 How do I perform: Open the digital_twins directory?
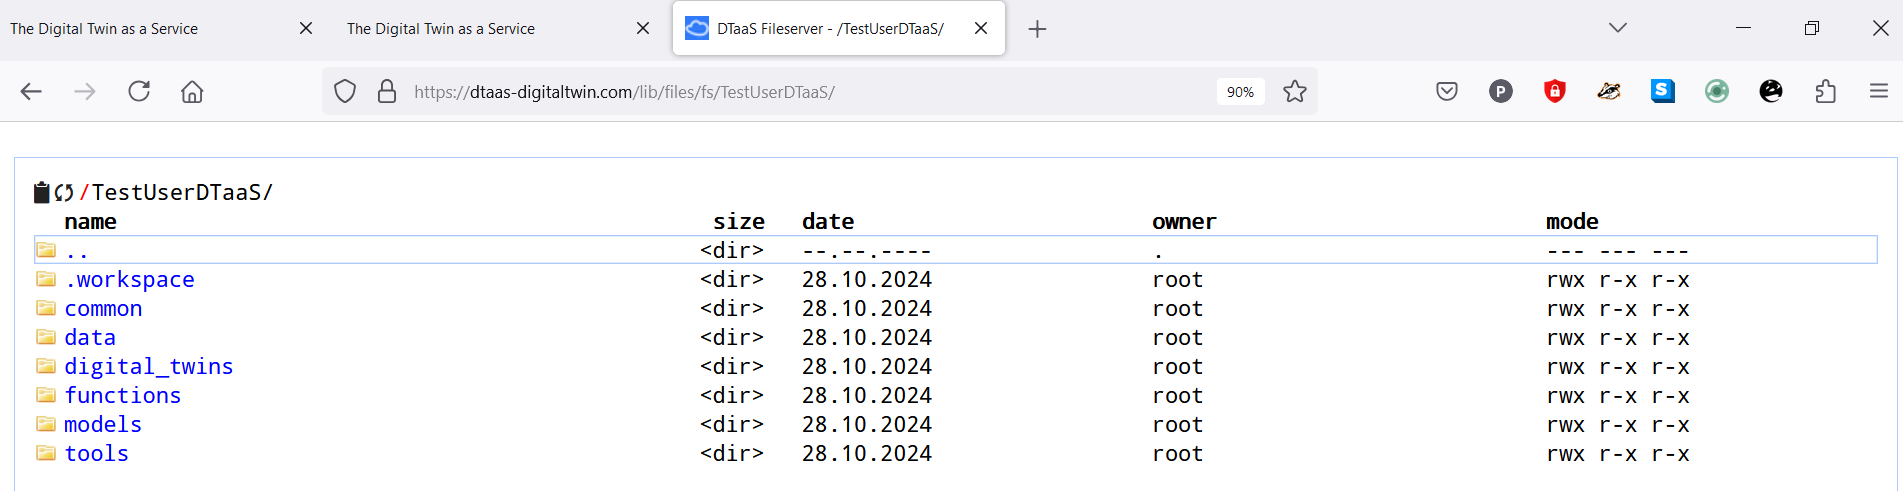click(148, 367)
